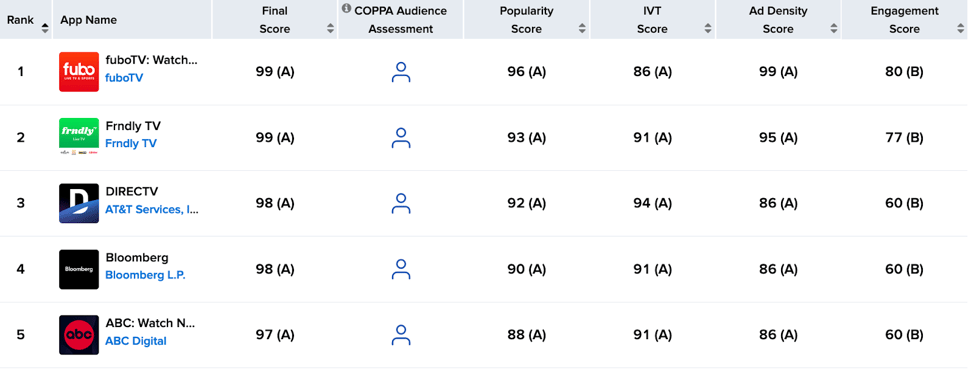Viewport: 974px width, 369px height.
Task: Open the ABC Digital publisher link
Action: (136, 341)
